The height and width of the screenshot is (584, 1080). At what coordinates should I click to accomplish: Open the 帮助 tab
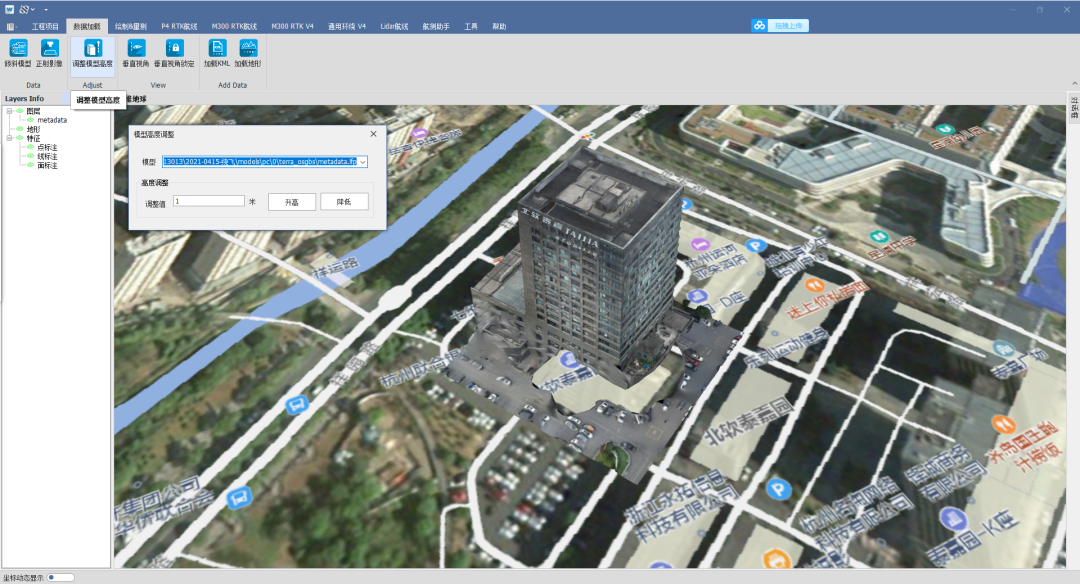point(499,27)
